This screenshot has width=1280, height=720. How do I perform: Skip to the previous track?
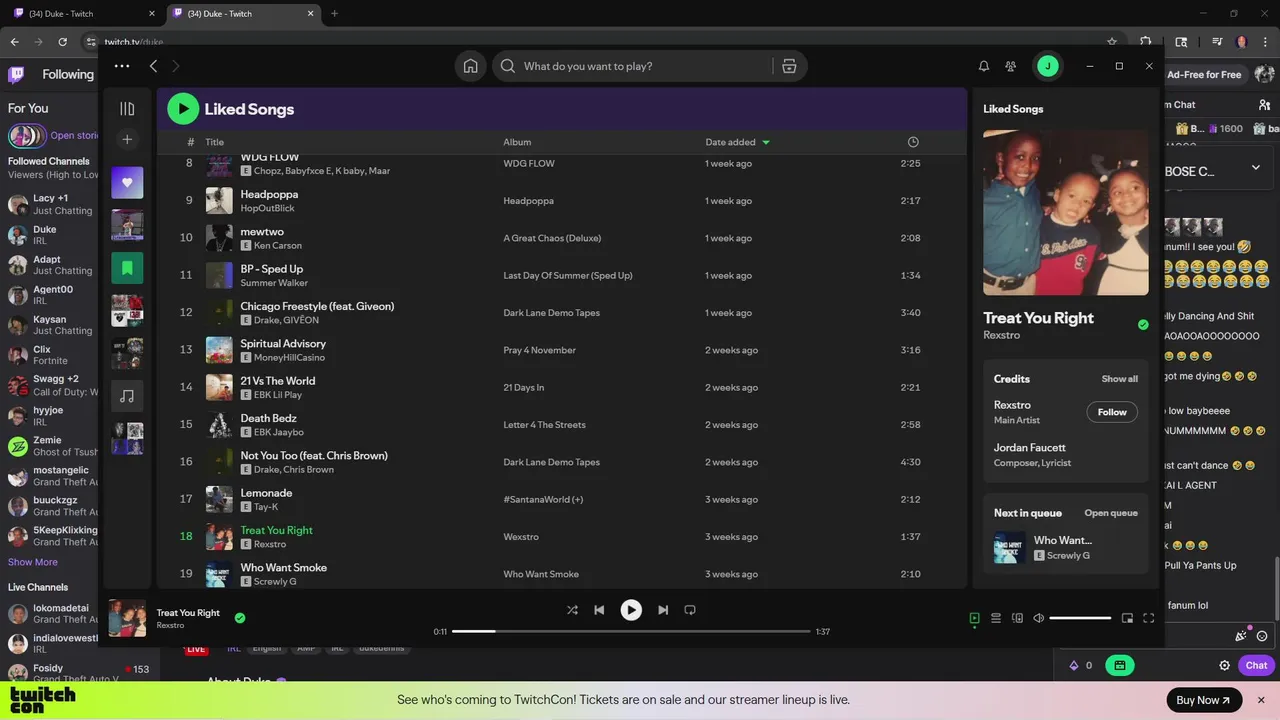[x=599, y=610]
